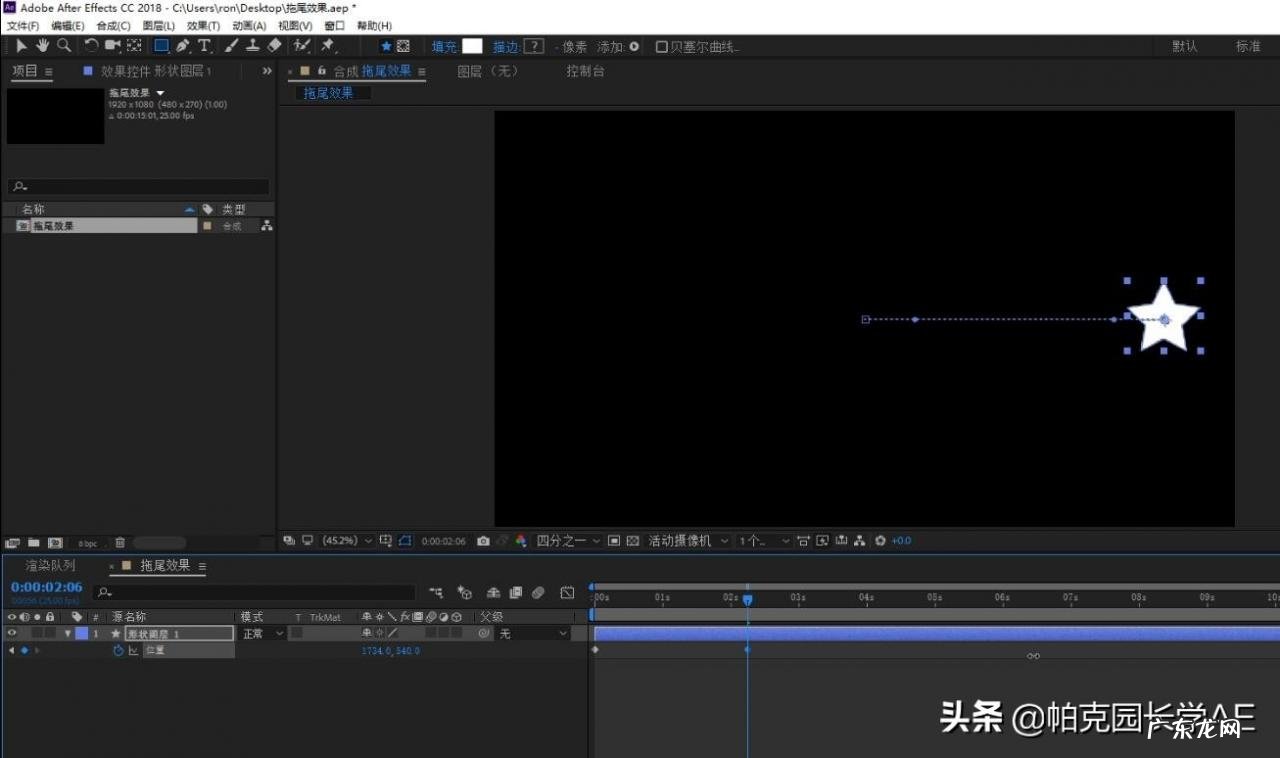
Task: Take a snapshot of the composition
Action: coord(484,540)
